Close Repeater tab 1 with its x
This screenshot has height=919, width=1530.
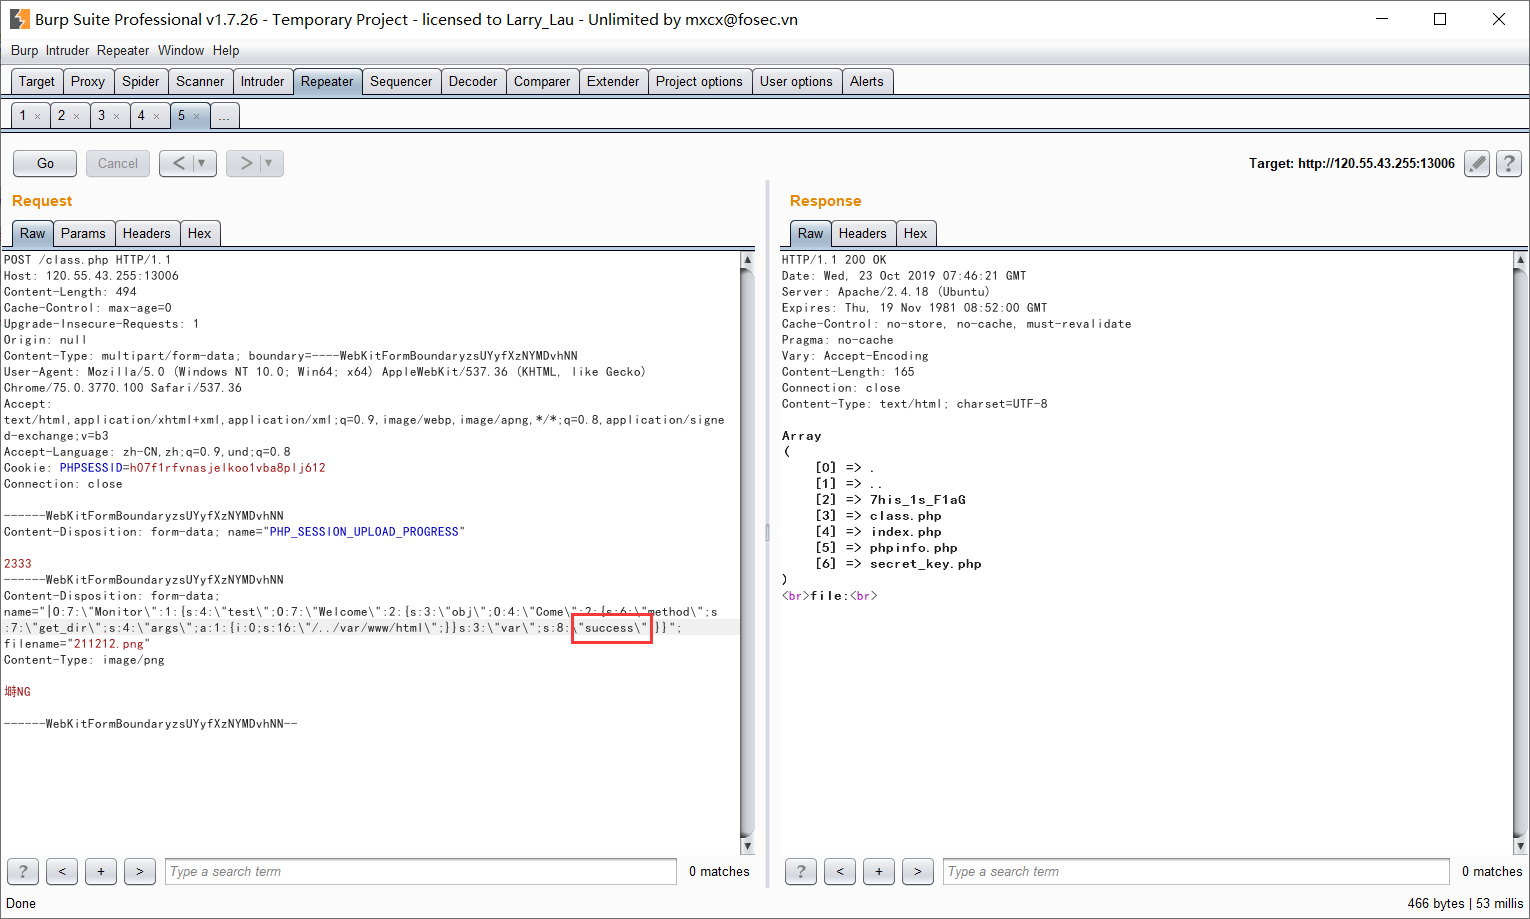38,116
